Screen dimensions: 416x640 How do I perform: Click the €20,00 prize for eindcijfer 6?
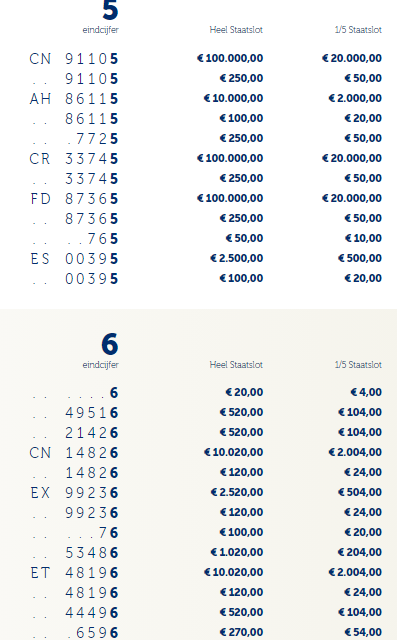tap(244, 392)
